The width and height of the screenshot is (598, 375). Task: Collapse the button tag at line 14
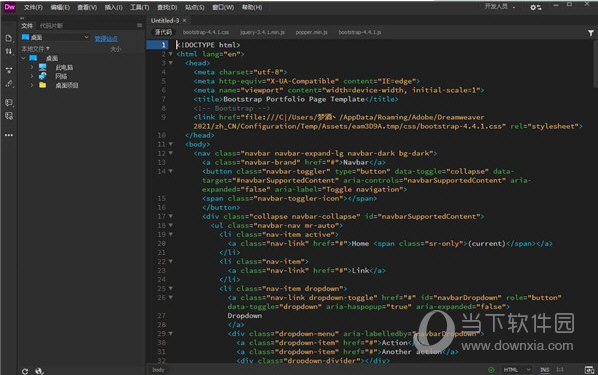tap(170, 171)
